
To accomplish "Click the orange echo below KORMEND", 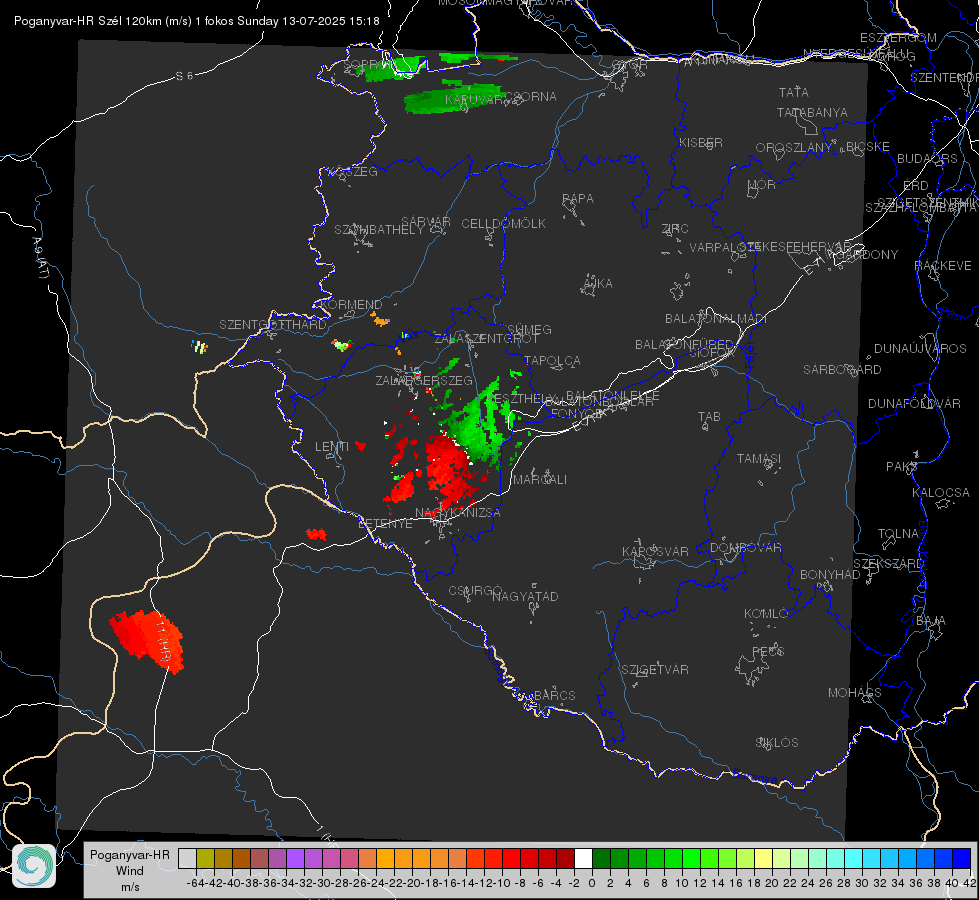I will pos(380,321).
